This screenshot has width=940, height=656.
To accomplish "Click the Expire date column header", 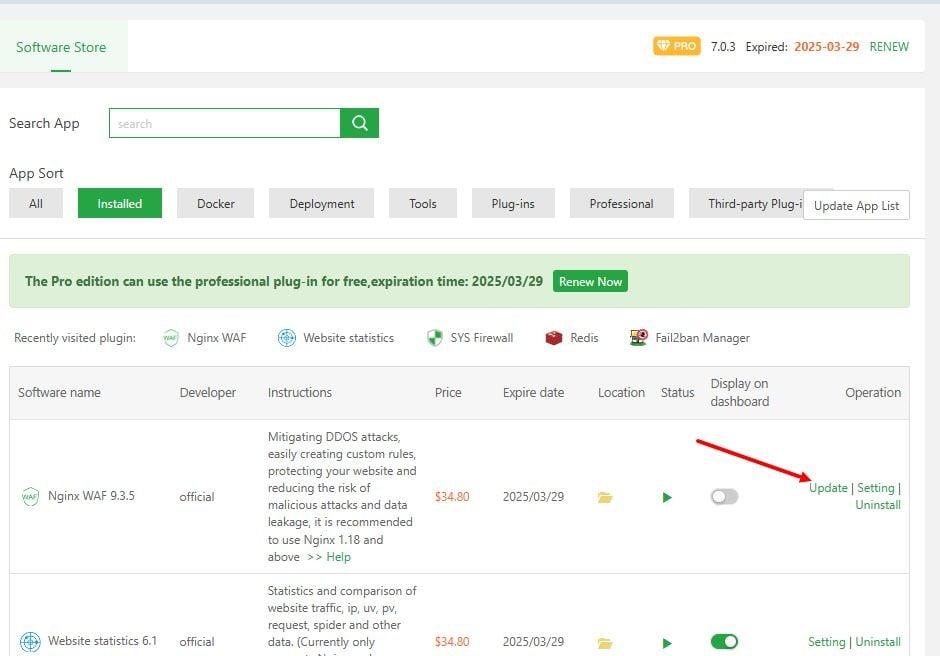I will point(533,393).
